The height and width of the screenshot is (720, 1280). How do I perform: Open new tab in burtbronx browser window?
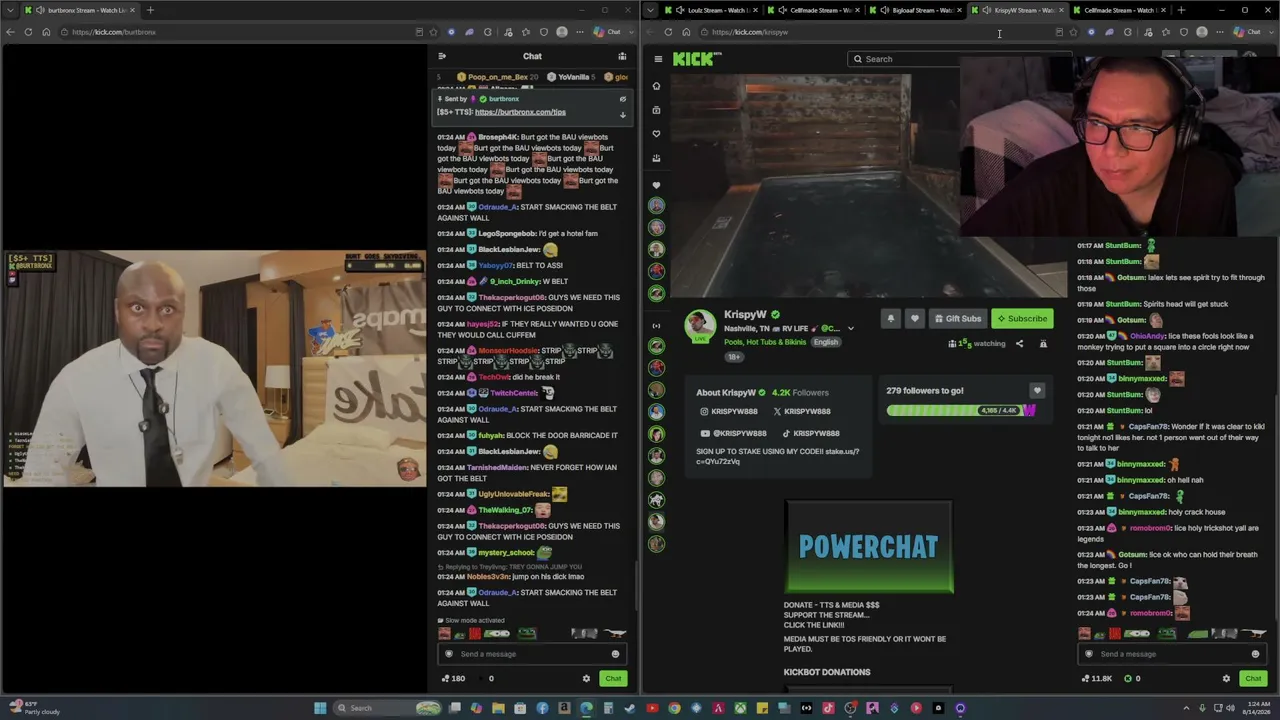point(150,10)
